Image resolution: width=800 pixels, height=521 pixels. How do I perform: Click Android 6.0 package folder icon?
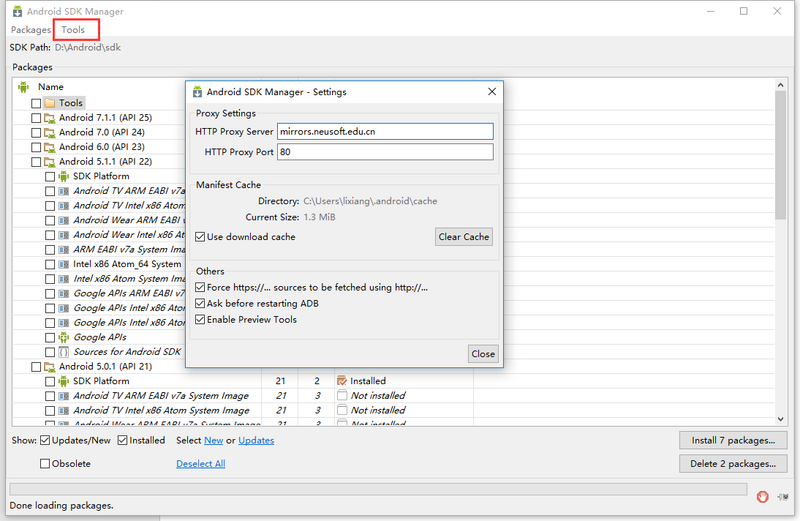tap(49, 147)
